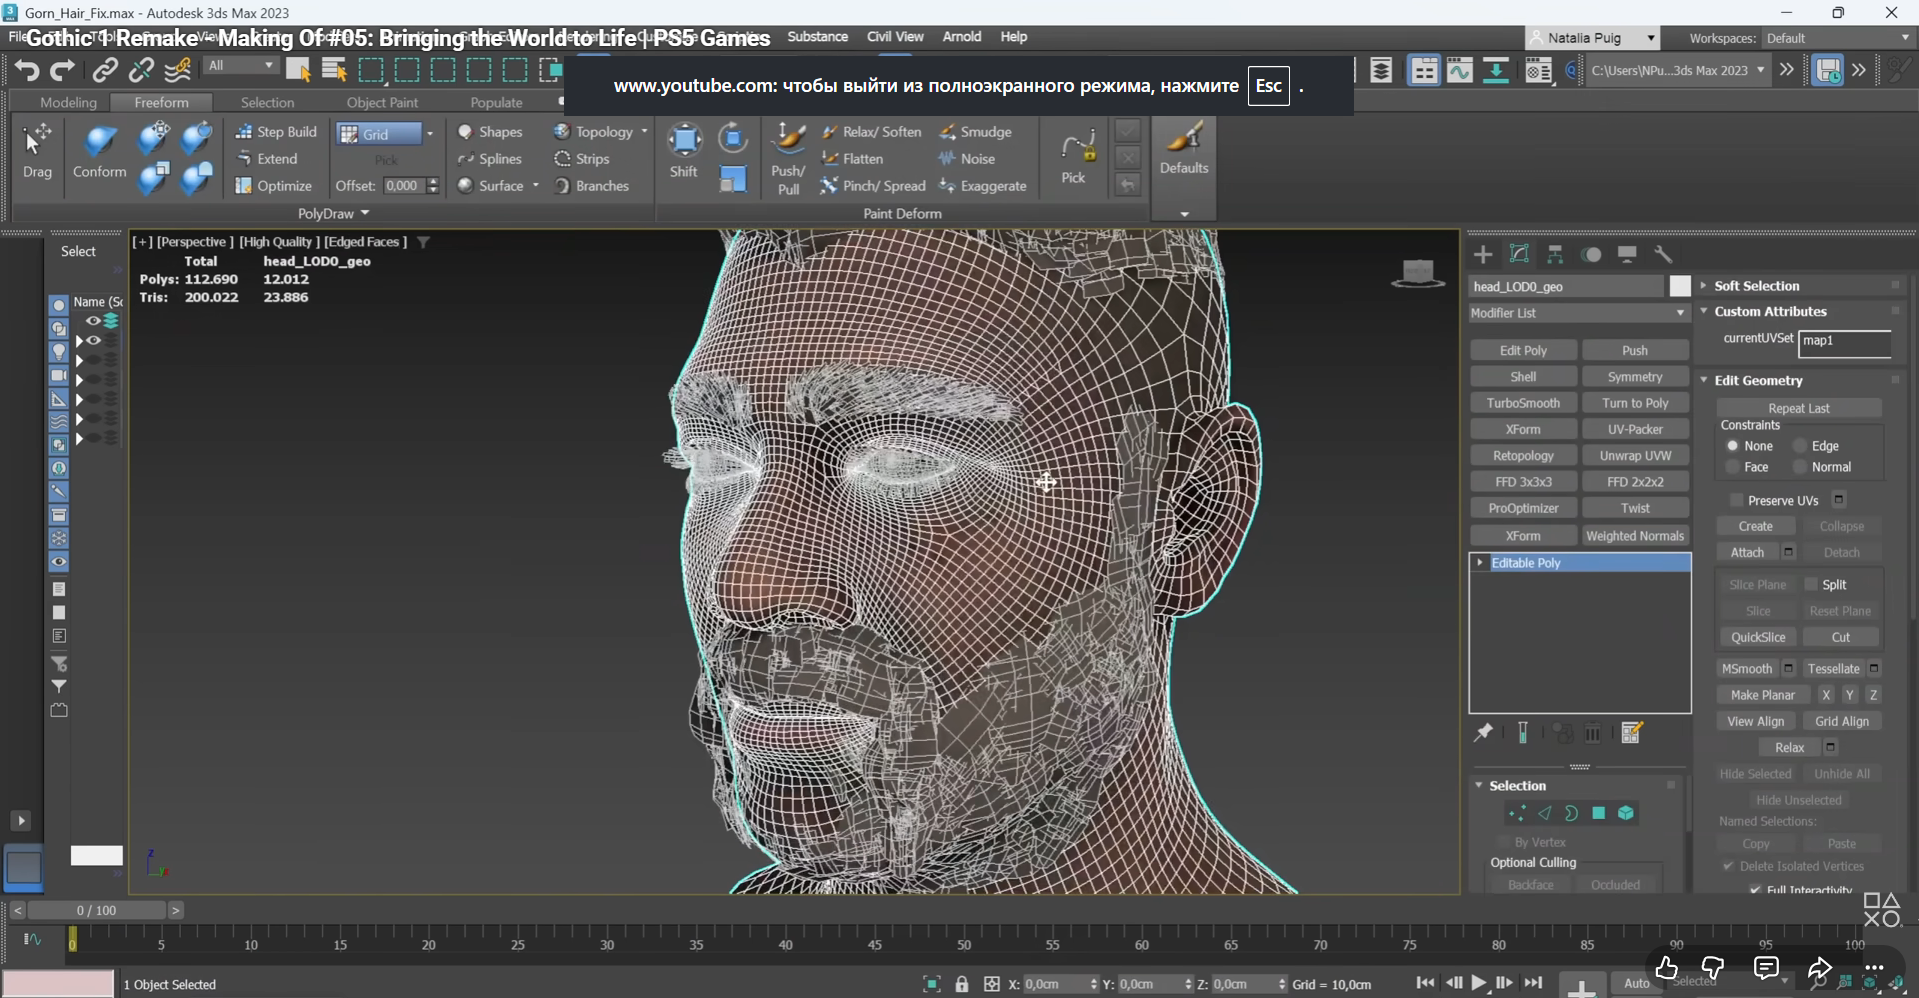Click the Repeat Last button

(x=1799, y=408)
